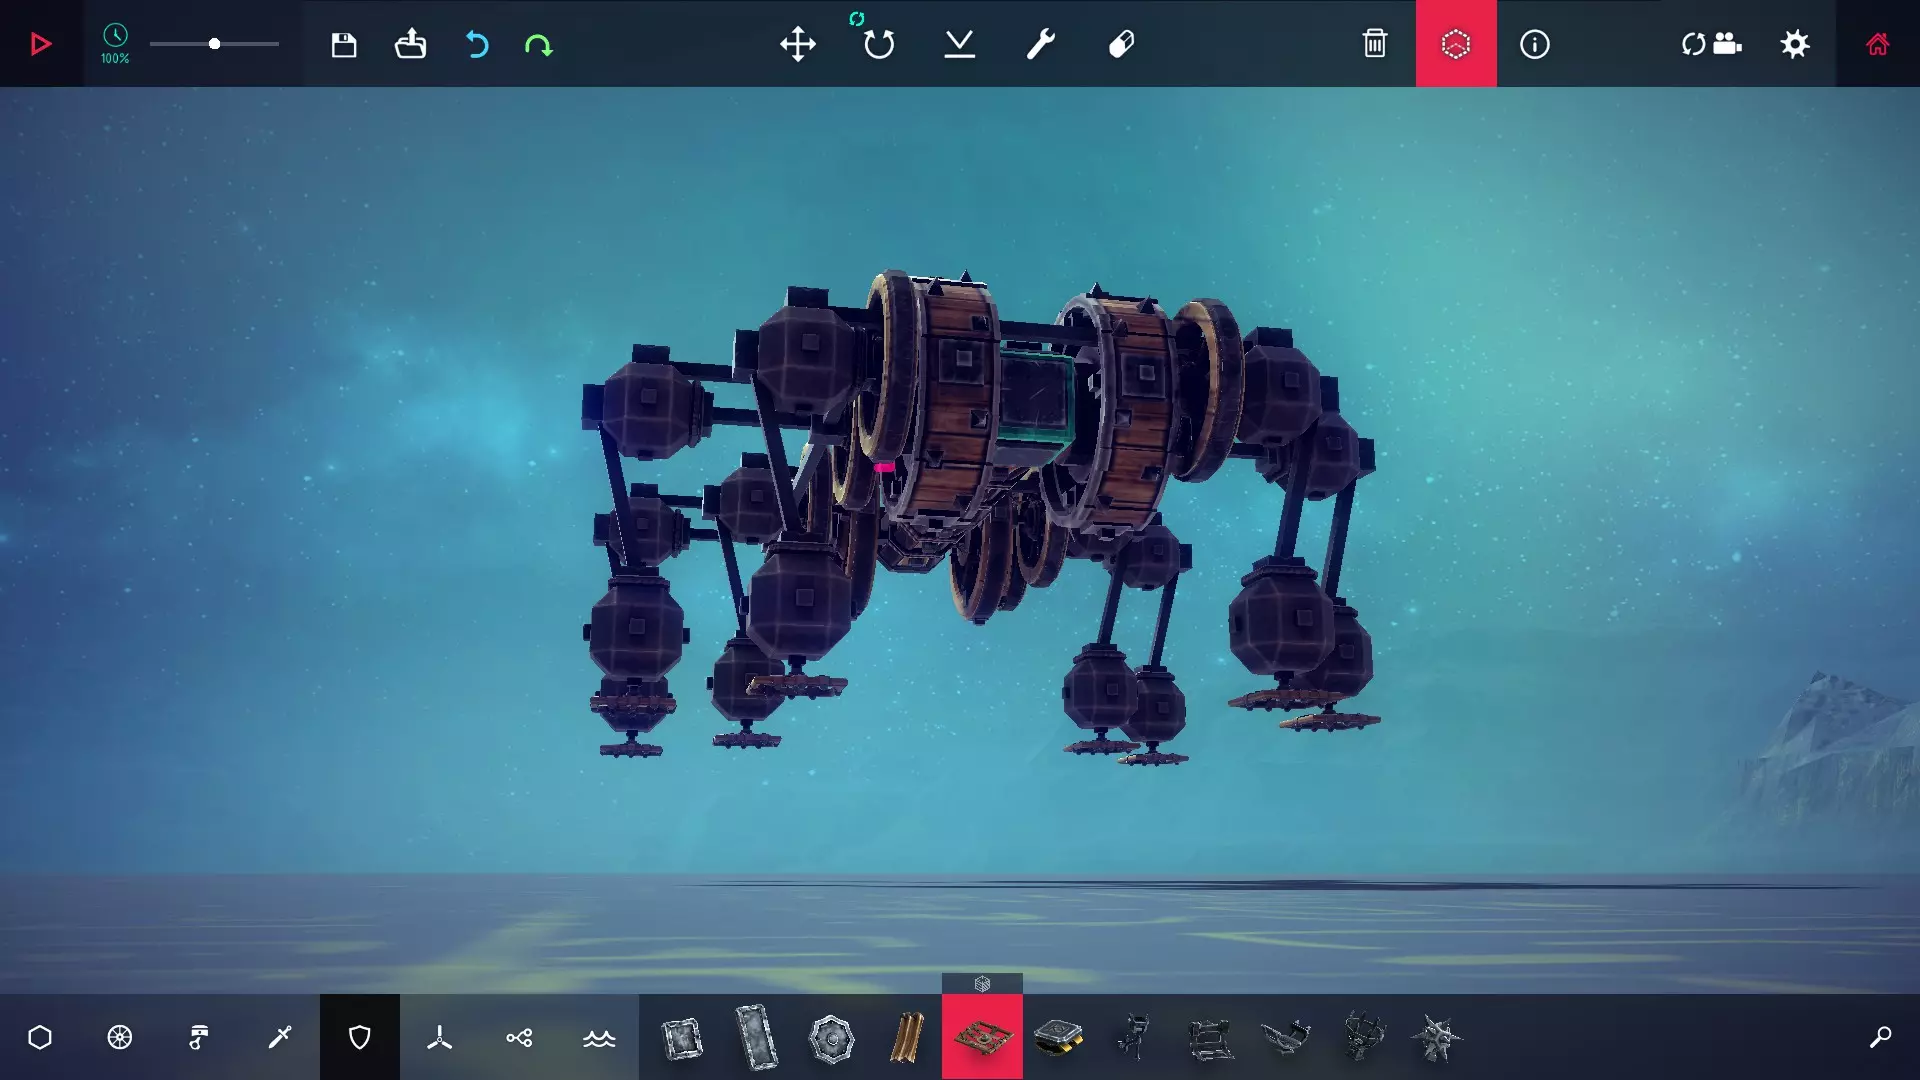
Task: Toggle the machine info panel
Action: pos(1534,44)
